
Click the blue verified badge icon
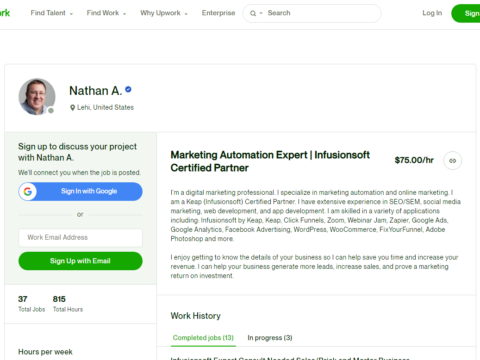[128, 89]
